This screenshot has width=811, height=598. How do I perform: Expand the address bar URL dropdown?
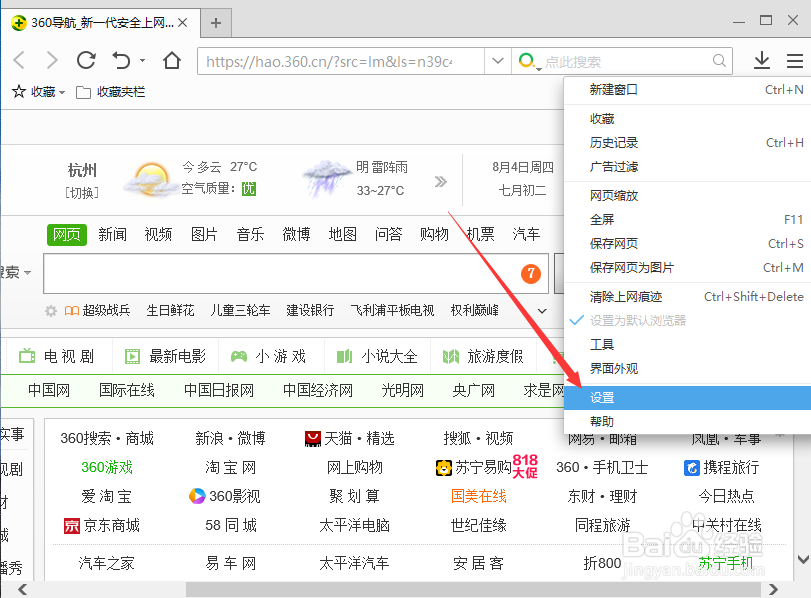tap(498, 61)
